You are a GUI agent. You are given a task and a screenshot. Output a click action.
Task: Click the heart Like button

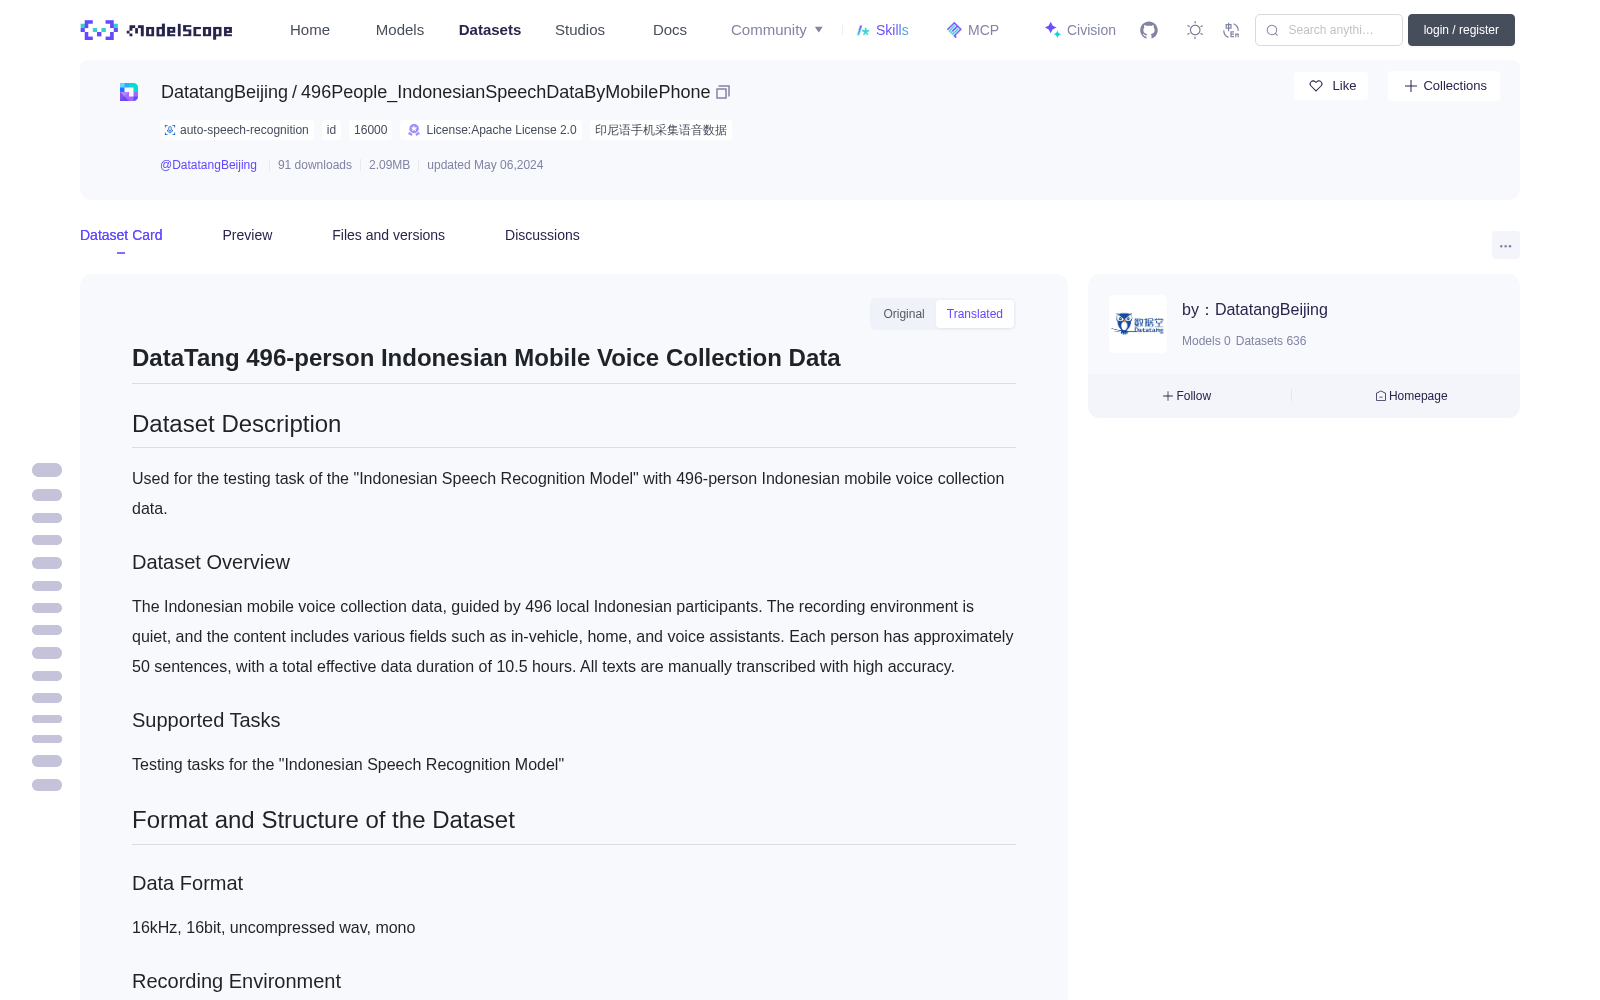[1331, 86]
